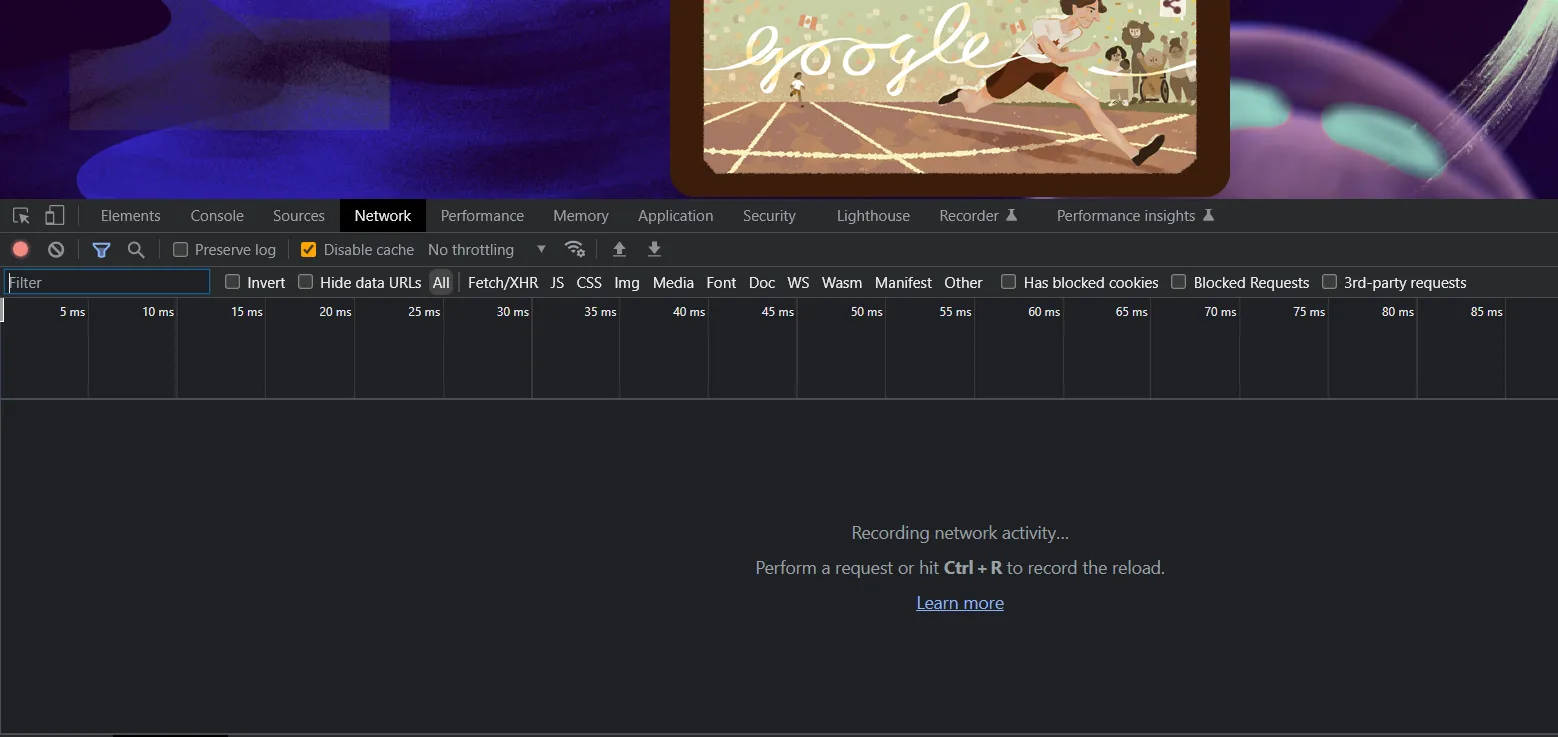Open the Performance insights tab
This screenshot has height=737, width=1558.
[x=1135, y=216]
